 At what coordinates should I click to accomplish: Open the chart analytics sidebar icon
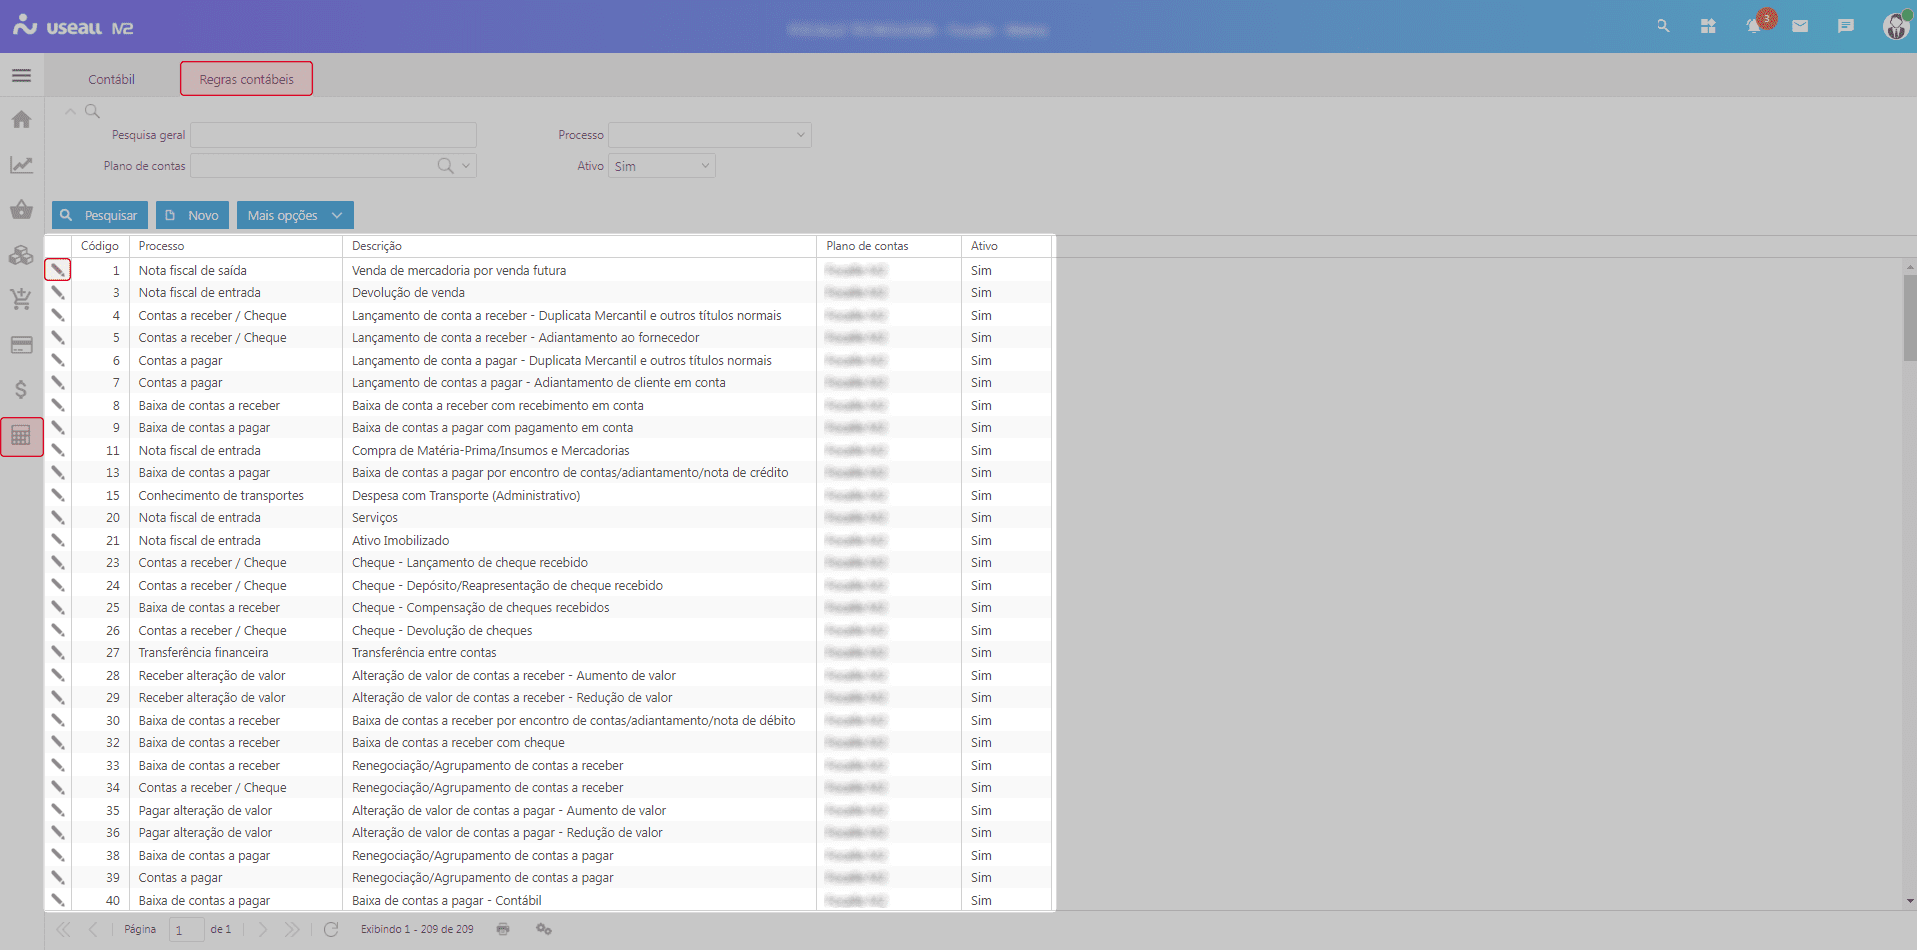[x=21, y=165]
